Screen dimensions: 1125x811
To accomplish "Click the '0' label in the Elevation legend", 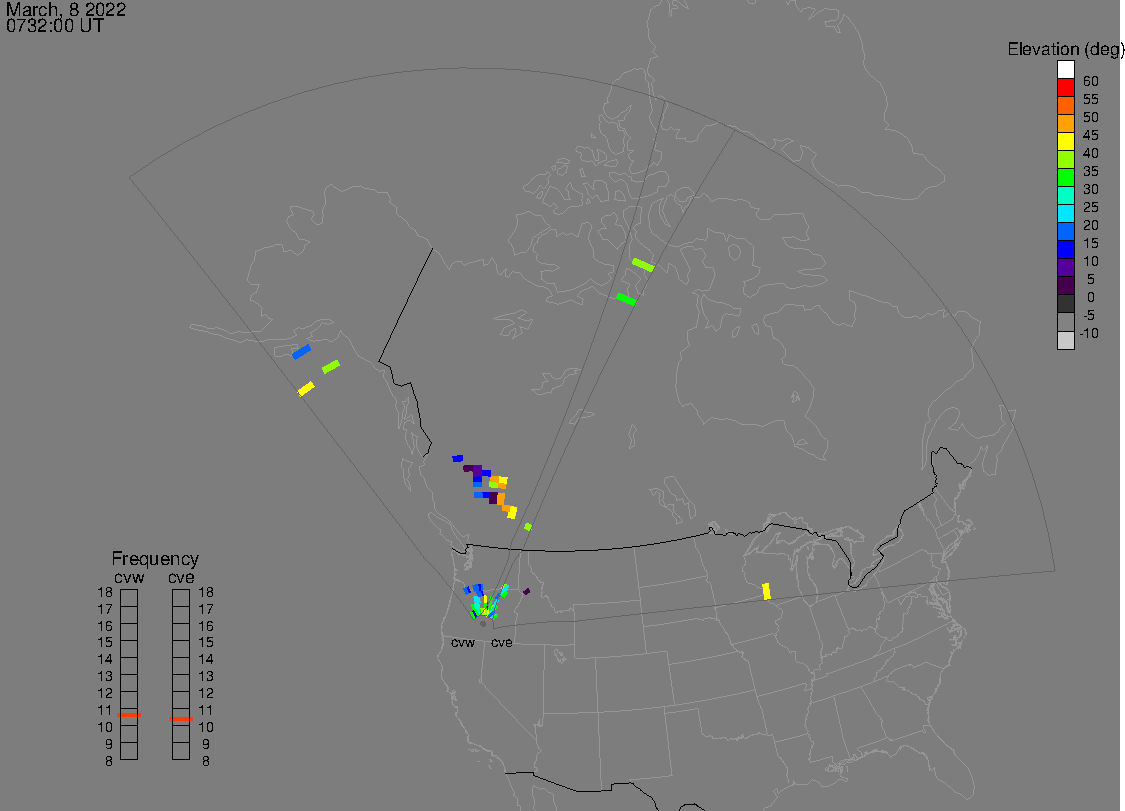I will point(1091,297).
